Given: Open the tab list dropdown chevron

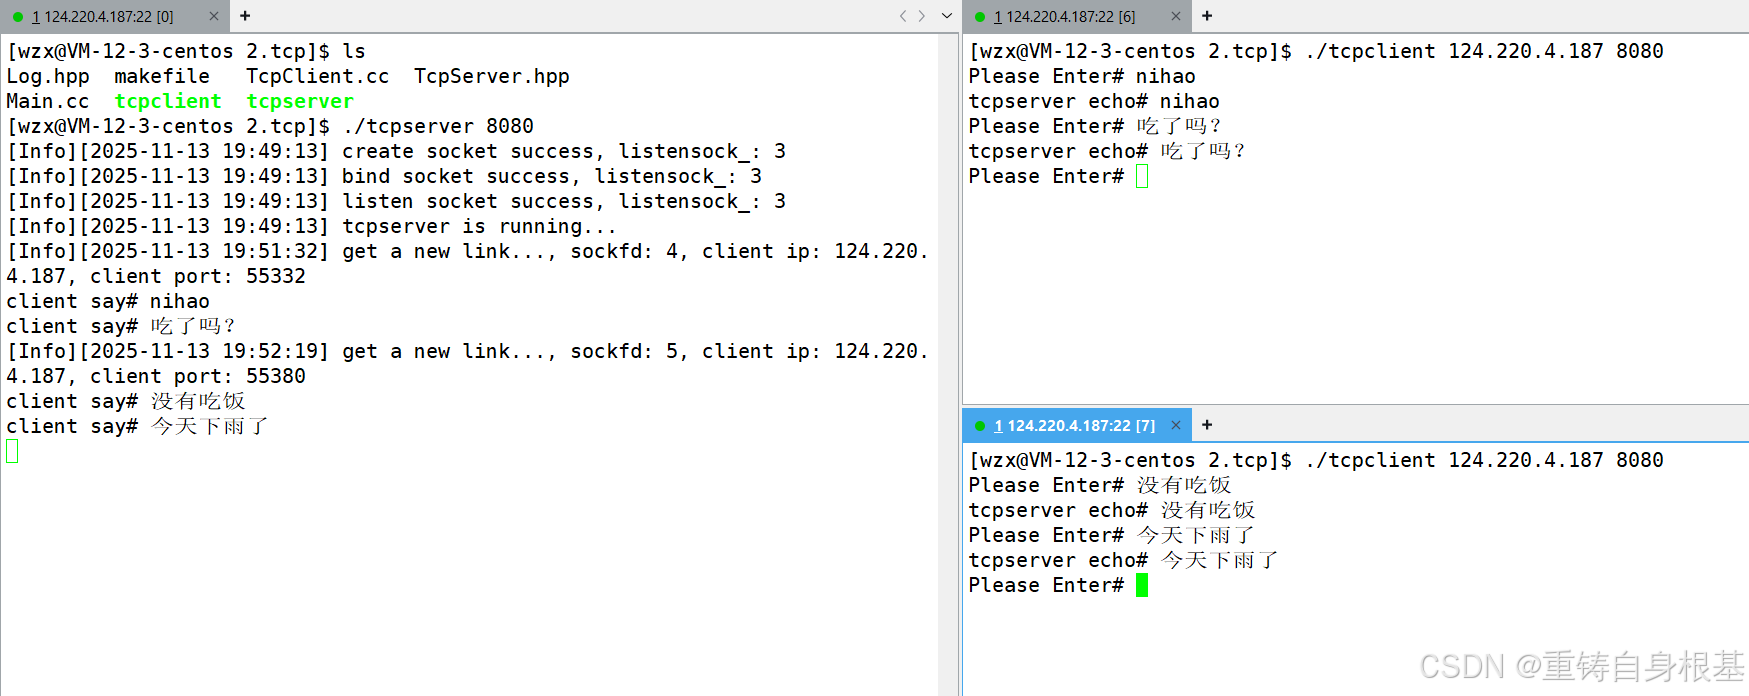Looking at the screenshot, I should [x=947, y=16].
